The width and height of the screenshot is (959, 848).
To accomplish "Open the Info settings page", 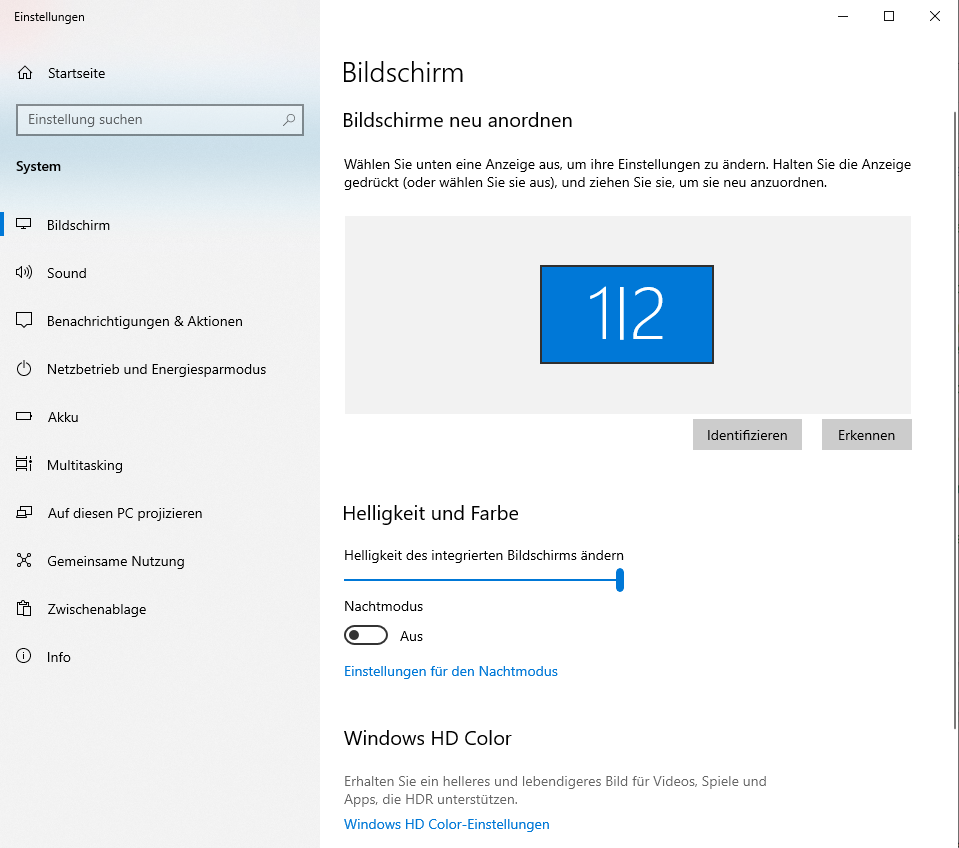I will click(58, 657).
